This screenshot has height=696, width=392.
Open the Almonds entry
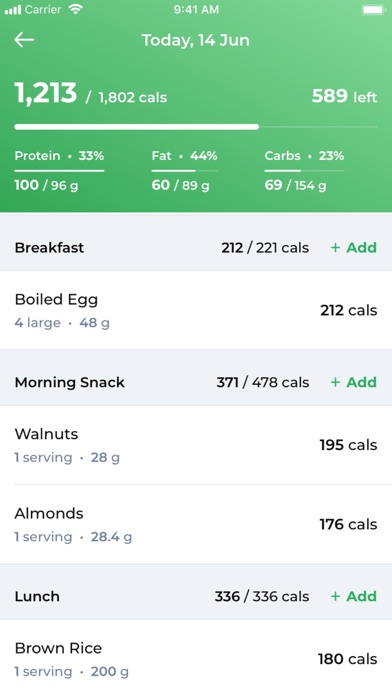coord(196,524)
